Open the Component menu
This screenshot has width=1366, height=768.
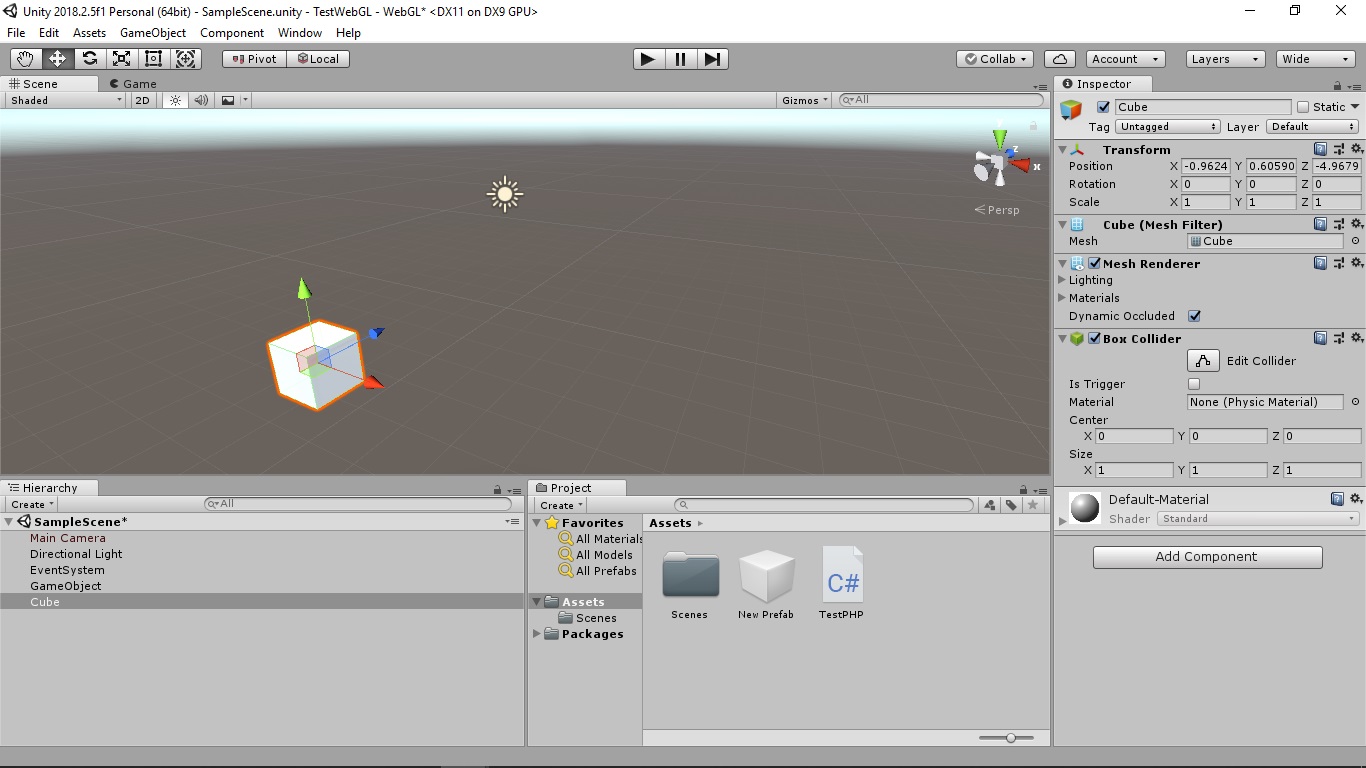(x=232, y=32)
